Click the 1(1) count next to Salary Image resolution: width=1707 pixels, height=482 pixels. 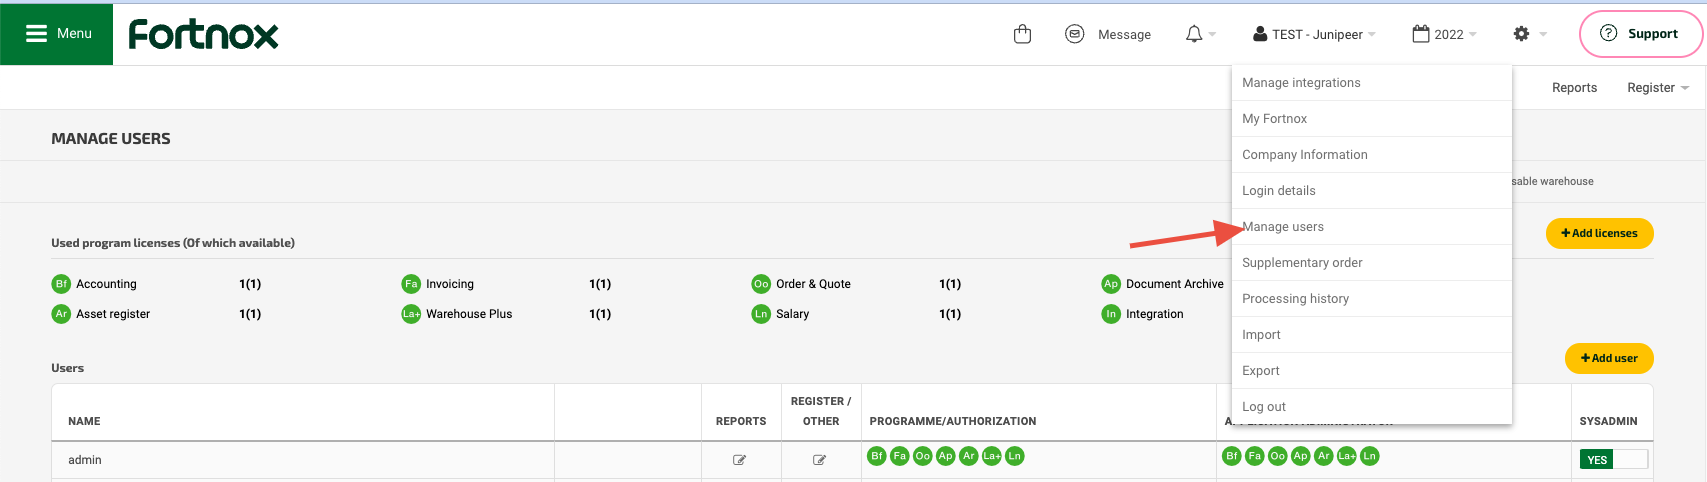click(x=950, y=314)
